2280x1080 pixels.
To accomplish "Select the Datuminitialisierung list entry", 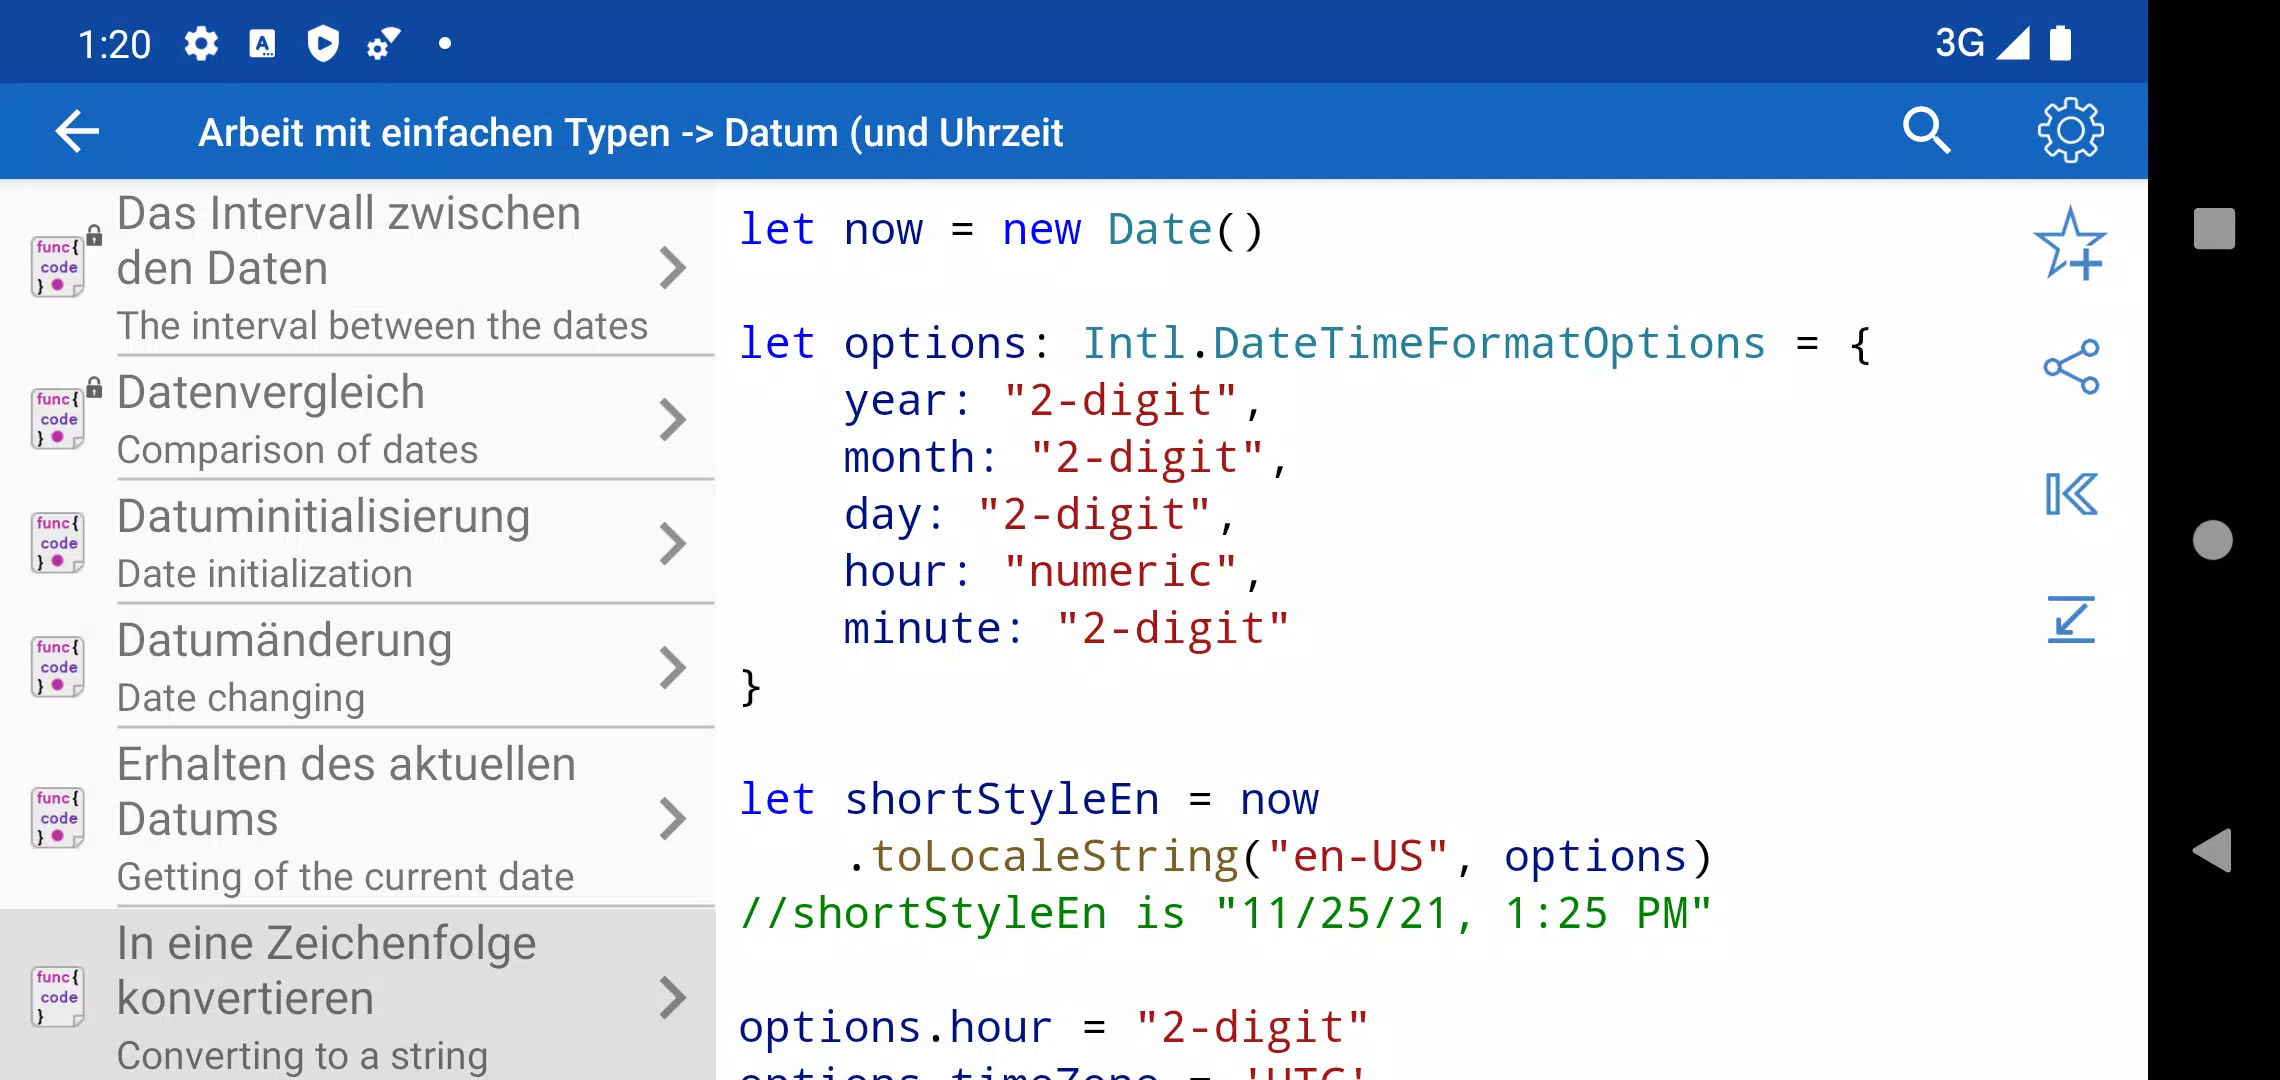I will pos(358,544).
